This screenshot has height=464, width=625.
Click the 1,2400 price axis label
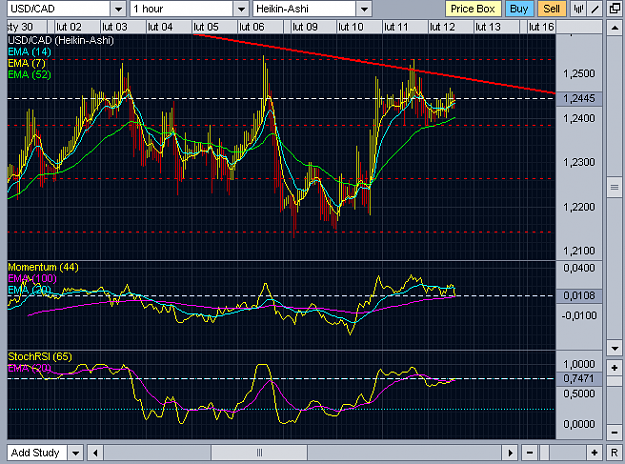click(x=579, y=118)
